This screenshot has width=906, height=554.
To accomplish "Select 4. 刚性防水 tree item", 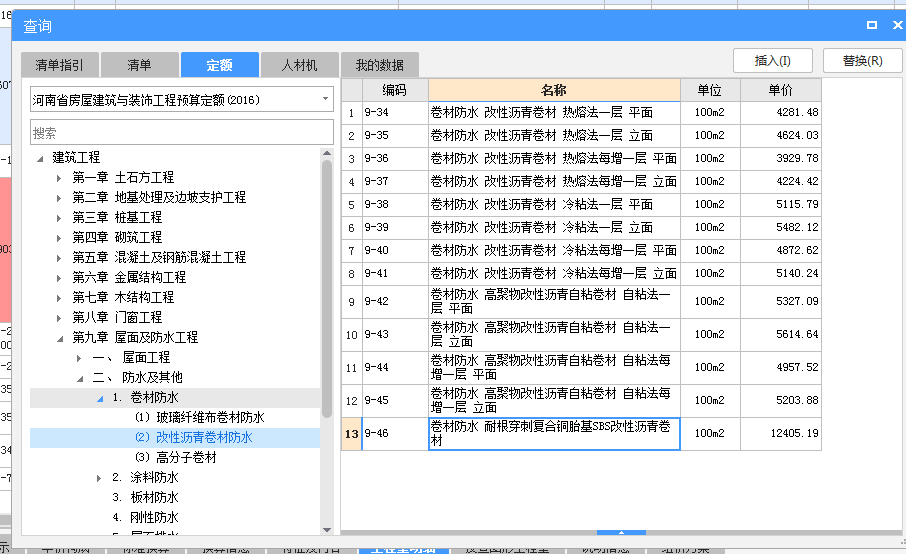I will tap(146, 517).
